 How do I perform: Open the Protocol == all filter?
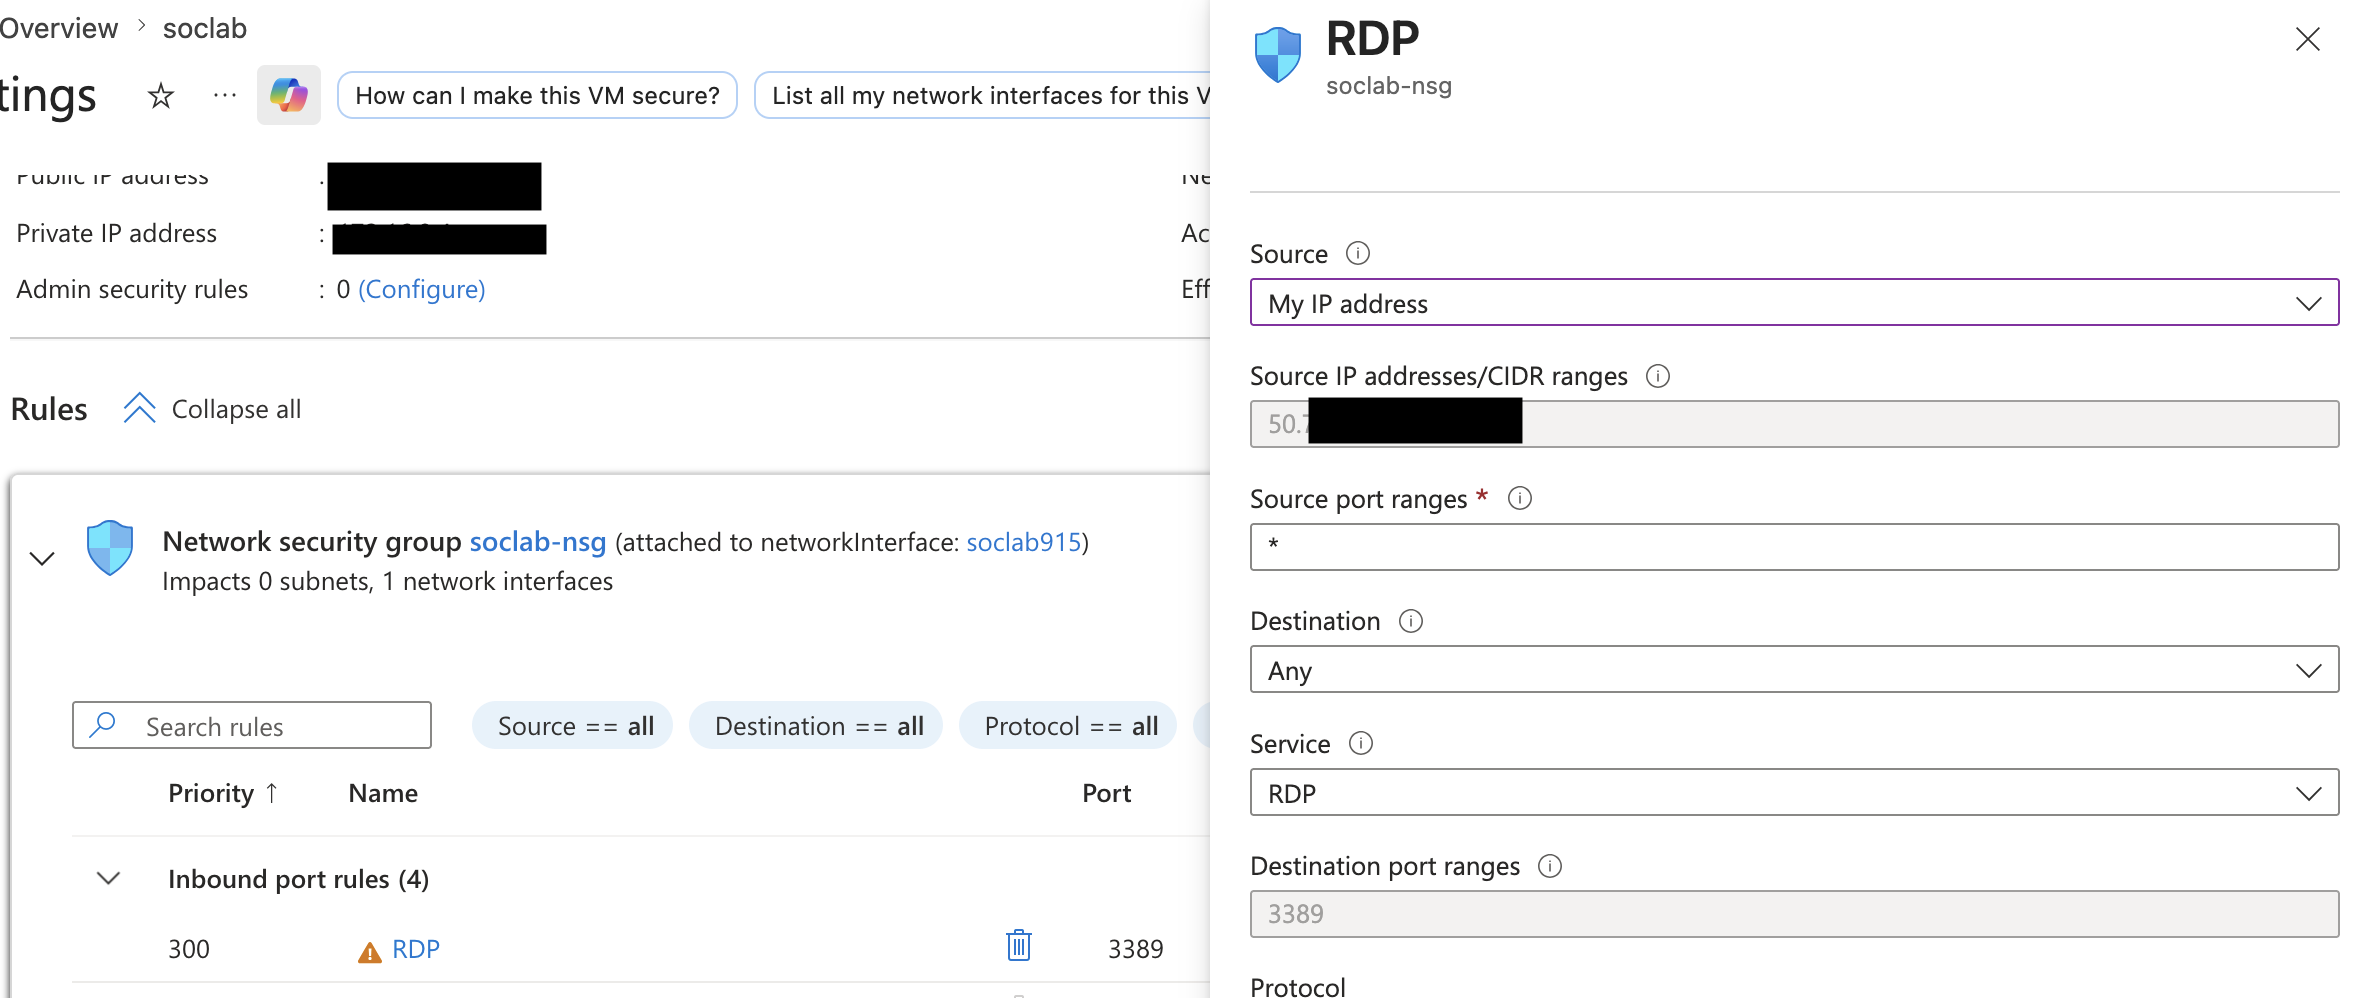click(x=1069, y=725)
